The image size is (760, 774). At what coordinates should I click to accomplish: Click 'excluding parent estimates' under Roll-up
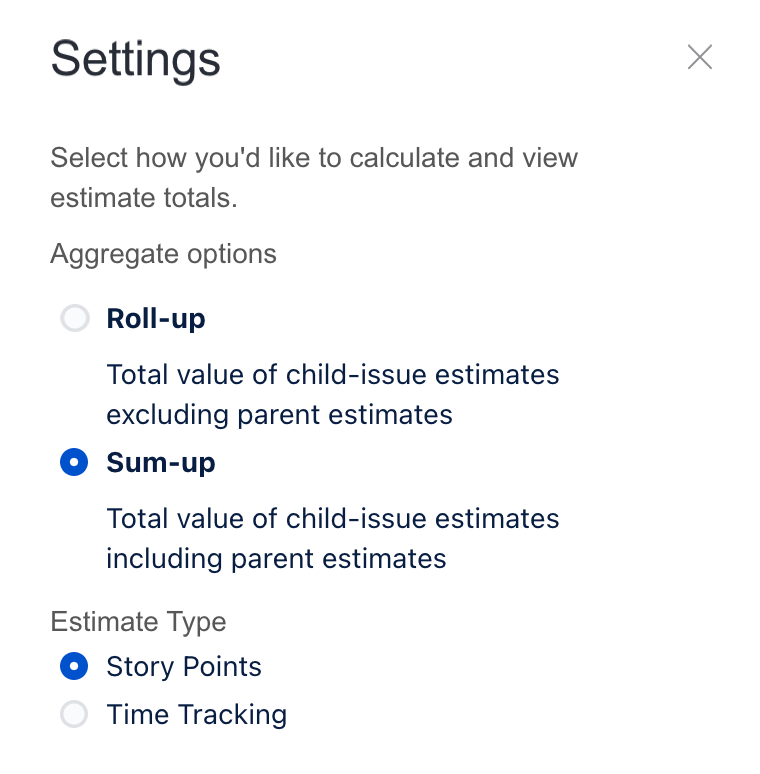coord(279,415)
